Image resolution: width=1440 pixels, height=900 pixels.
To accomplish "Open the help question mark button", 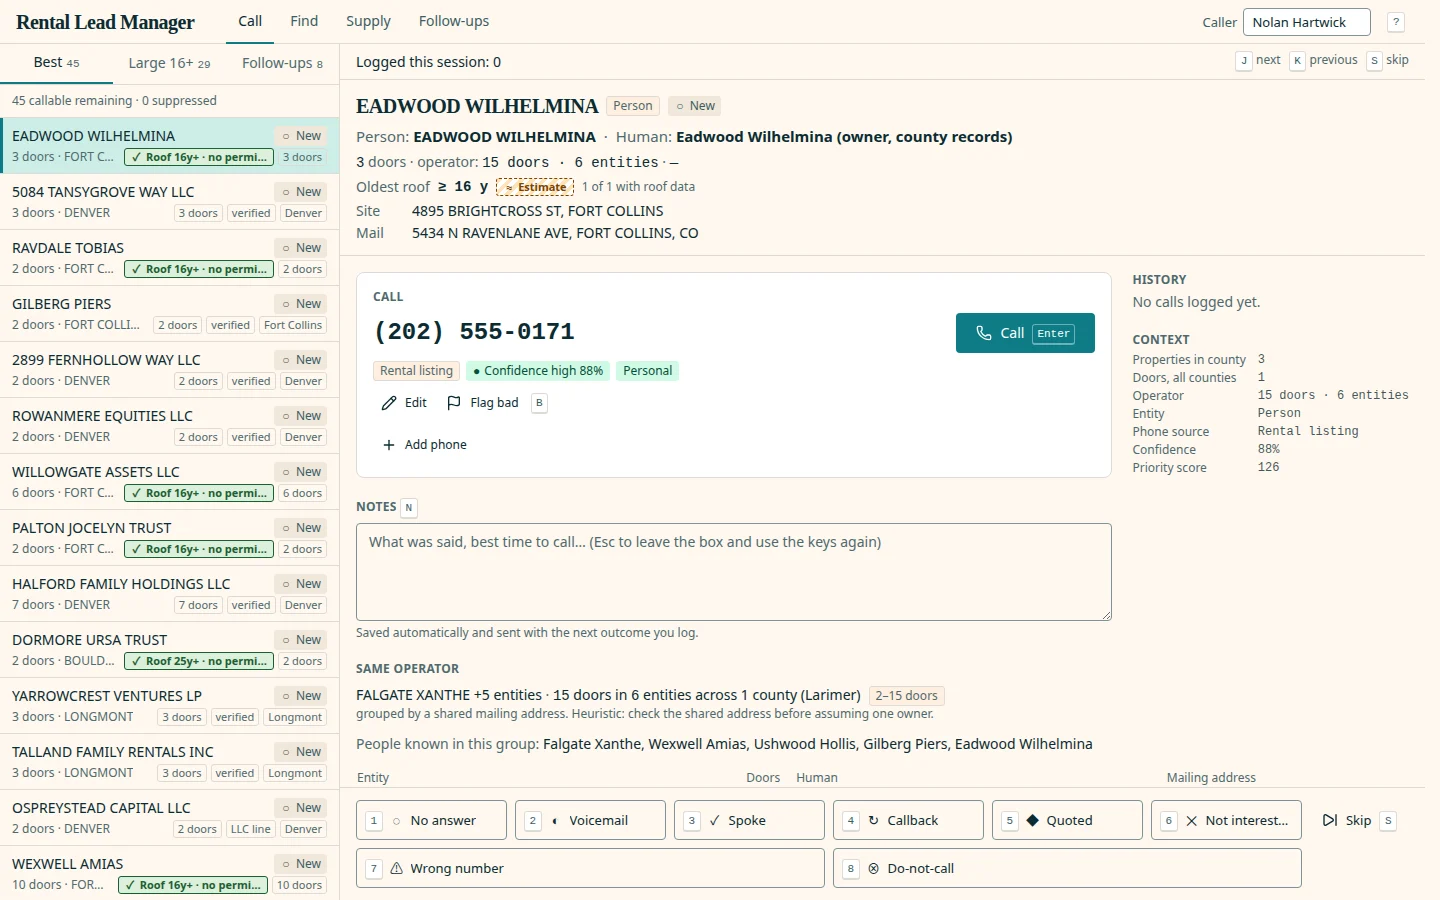I will [1397, 22].
